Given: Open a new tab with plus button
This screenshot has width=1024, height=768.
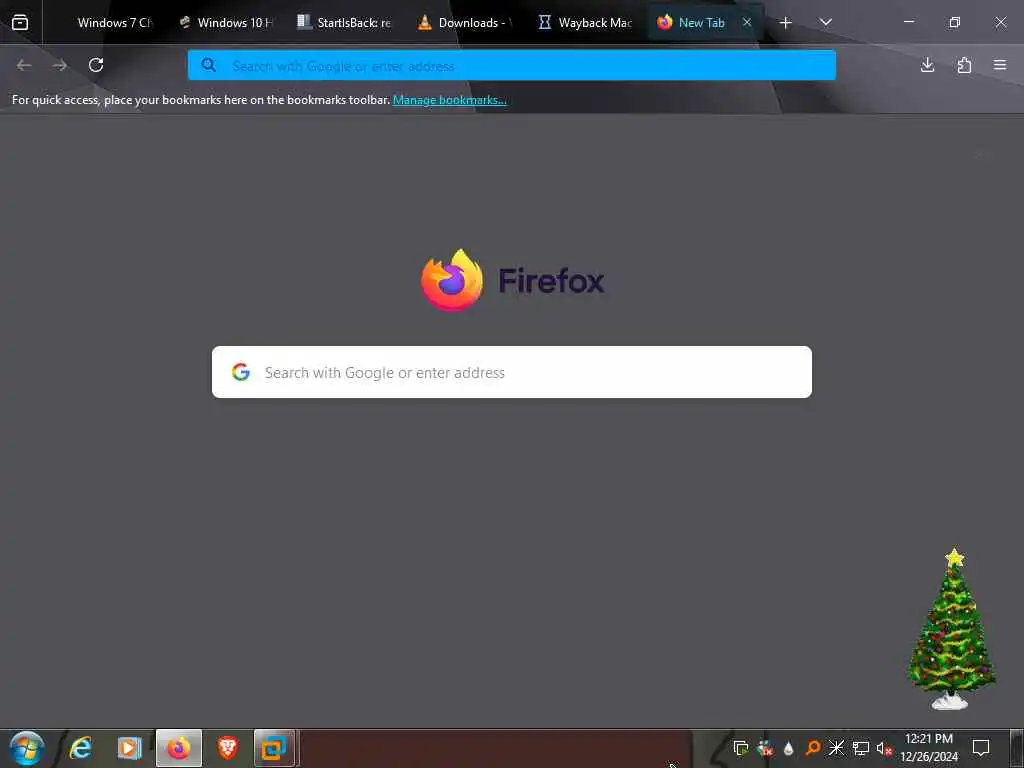Looking at the screenshot, I should tap(786, 23).
